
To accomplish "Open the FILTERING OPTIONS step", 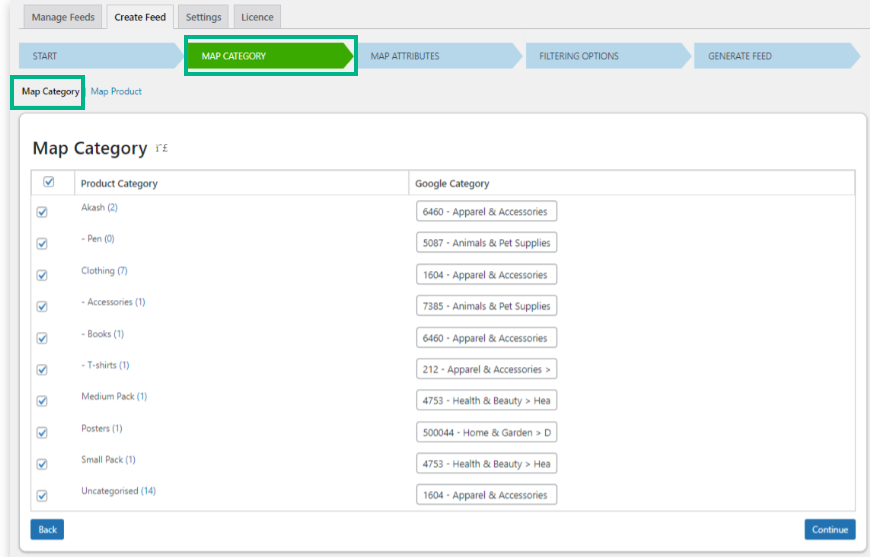I will coord(609,56).
